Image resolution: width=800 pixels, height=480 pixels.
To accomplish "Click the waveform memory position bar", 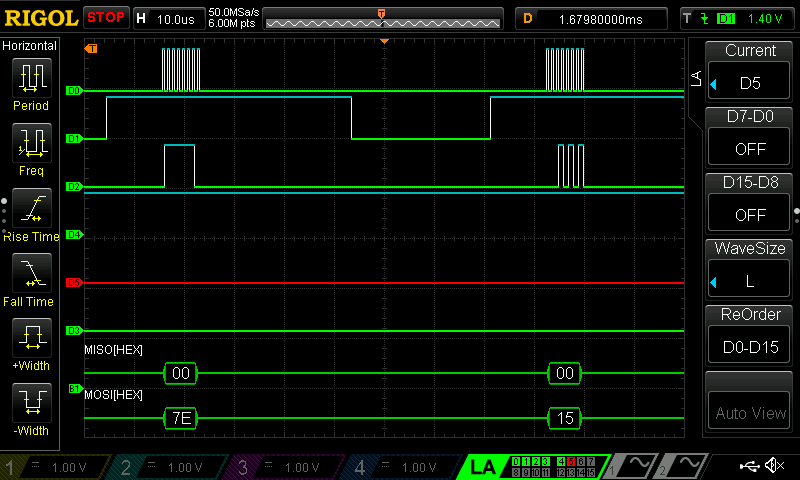I will (383, 18).
